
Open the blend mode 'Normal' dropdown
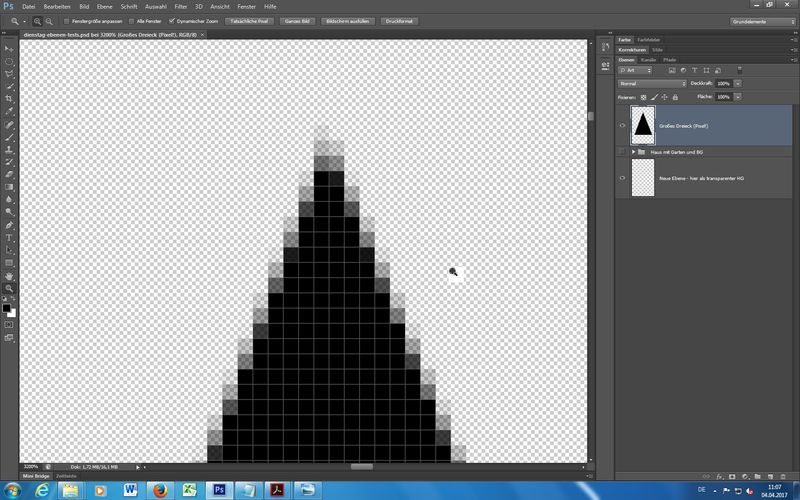(x=651, y=83)
